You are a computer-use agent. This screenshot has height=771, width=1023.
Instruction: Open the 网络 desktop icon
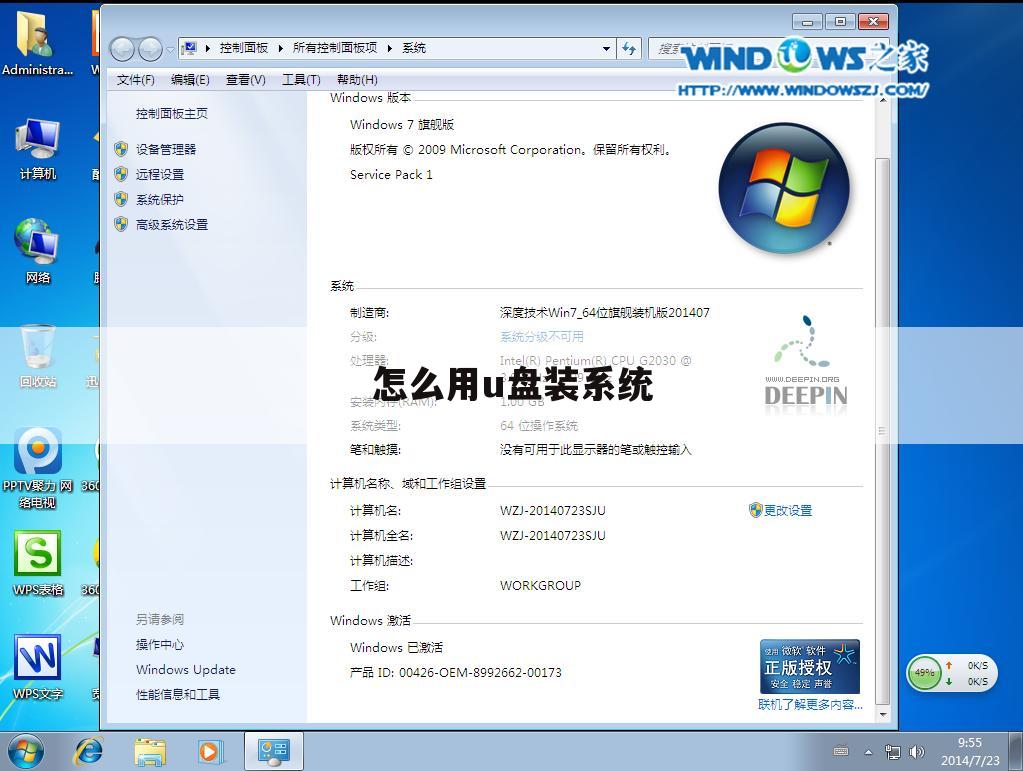[x=37, y=252]
